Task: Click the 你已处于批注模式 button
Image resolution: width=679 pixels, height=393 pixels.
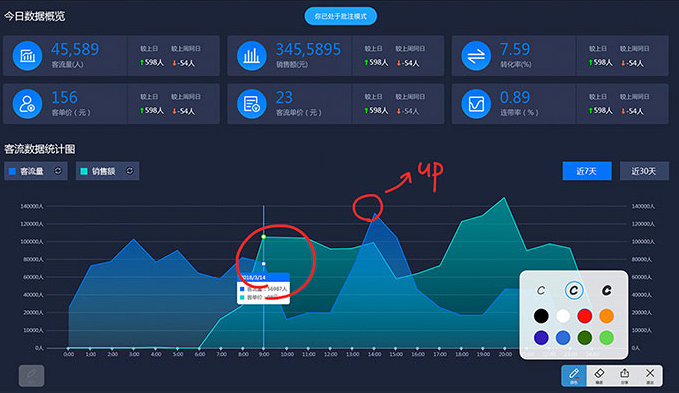Action: (x=340, y=16)
